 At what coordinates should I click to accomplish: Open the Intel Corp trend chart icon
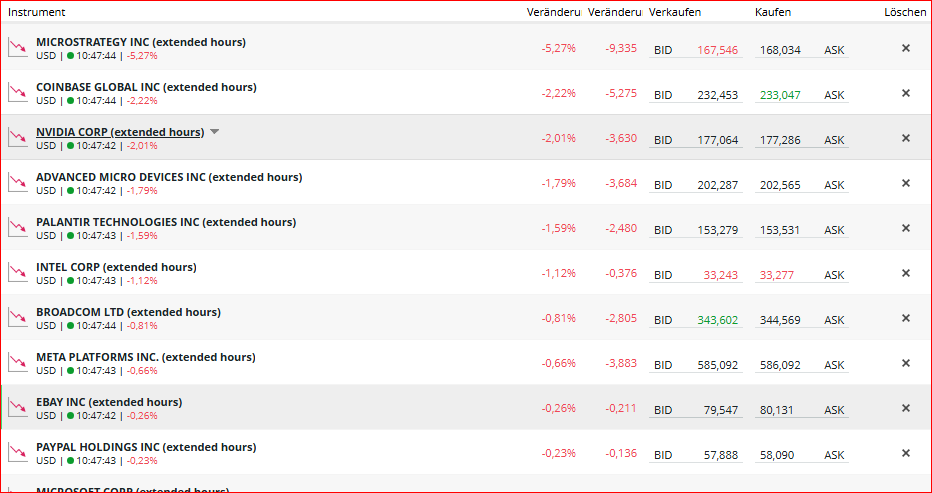(x=17, y=273)
